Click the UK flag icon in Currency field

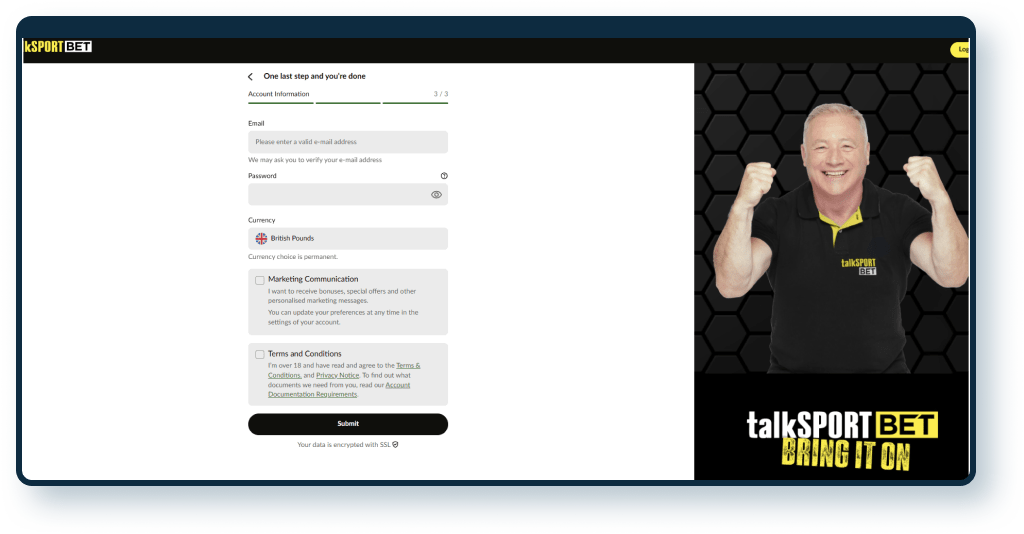point(261,238)
